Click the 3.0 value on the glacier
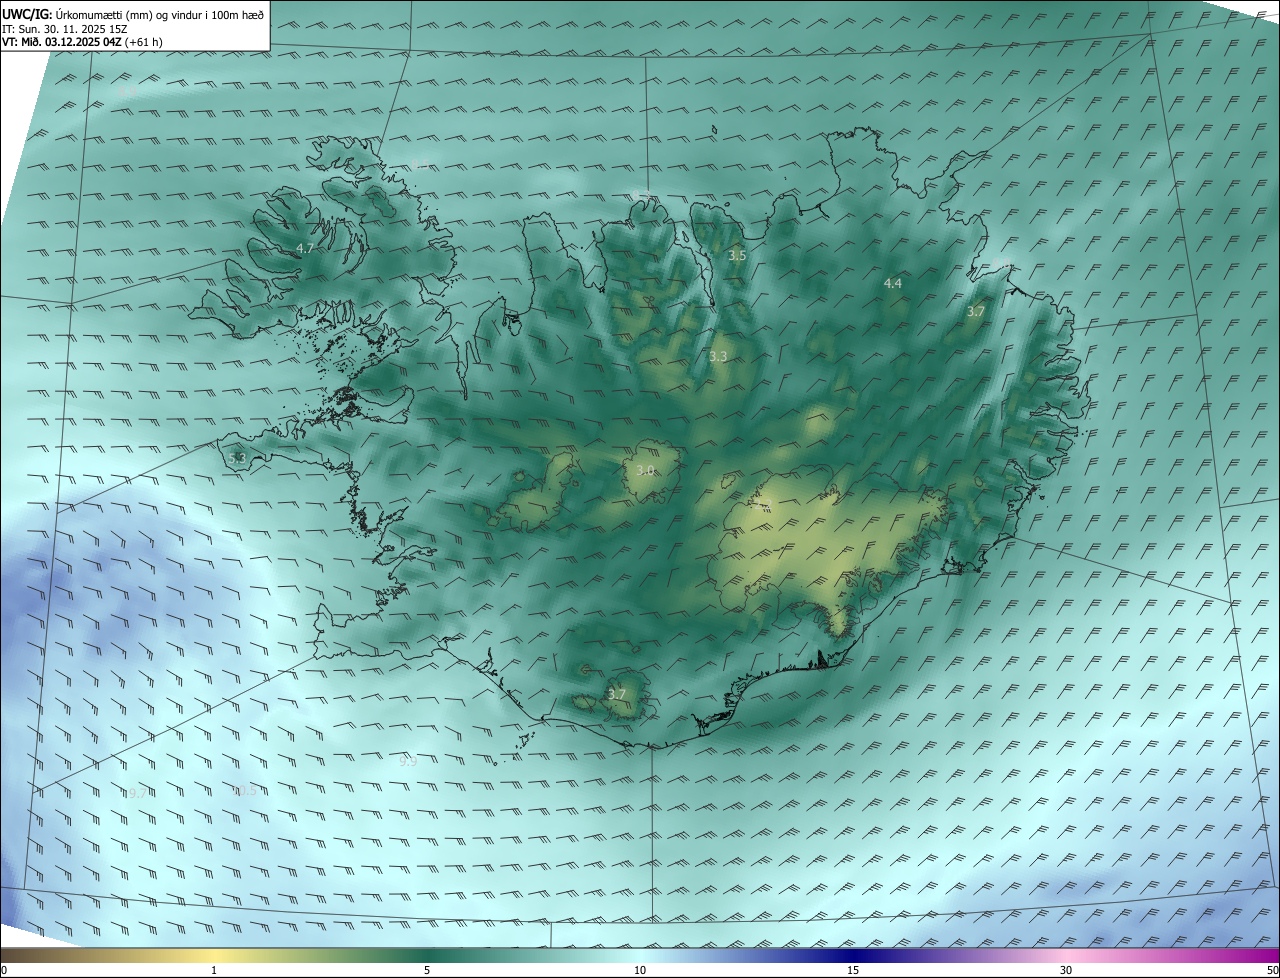 645,471
